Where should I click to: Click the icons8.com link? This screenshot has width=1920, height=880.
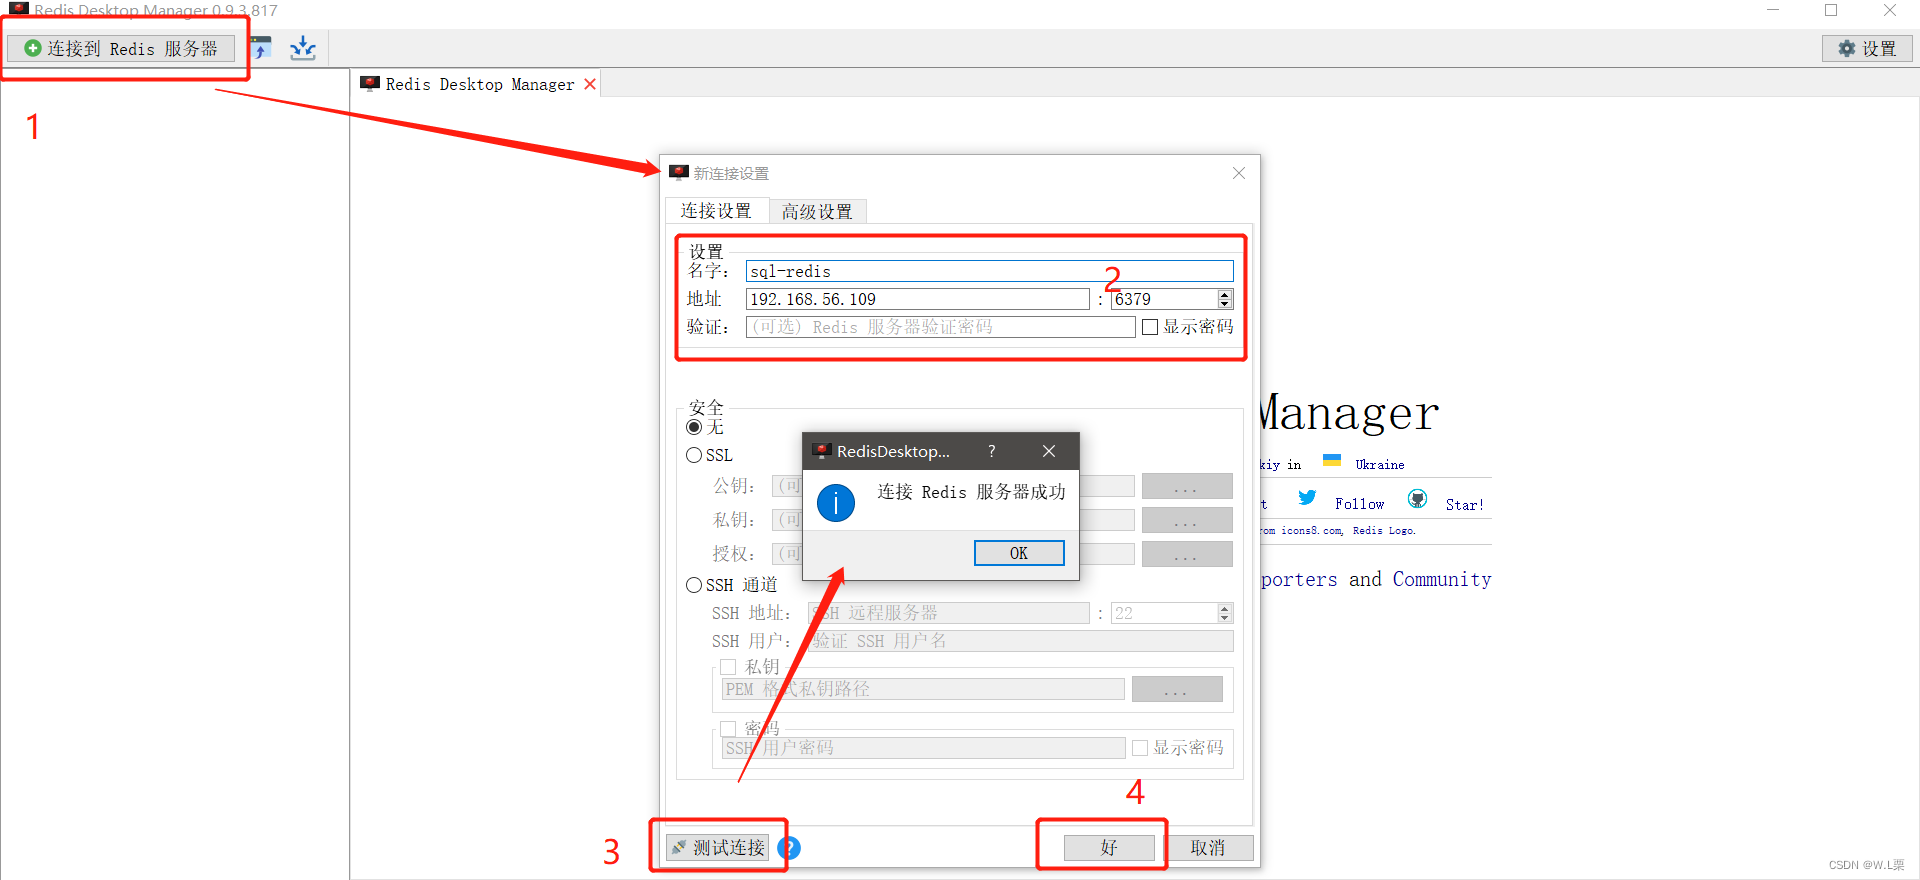pyautogui.click(x=1312, y=531)
